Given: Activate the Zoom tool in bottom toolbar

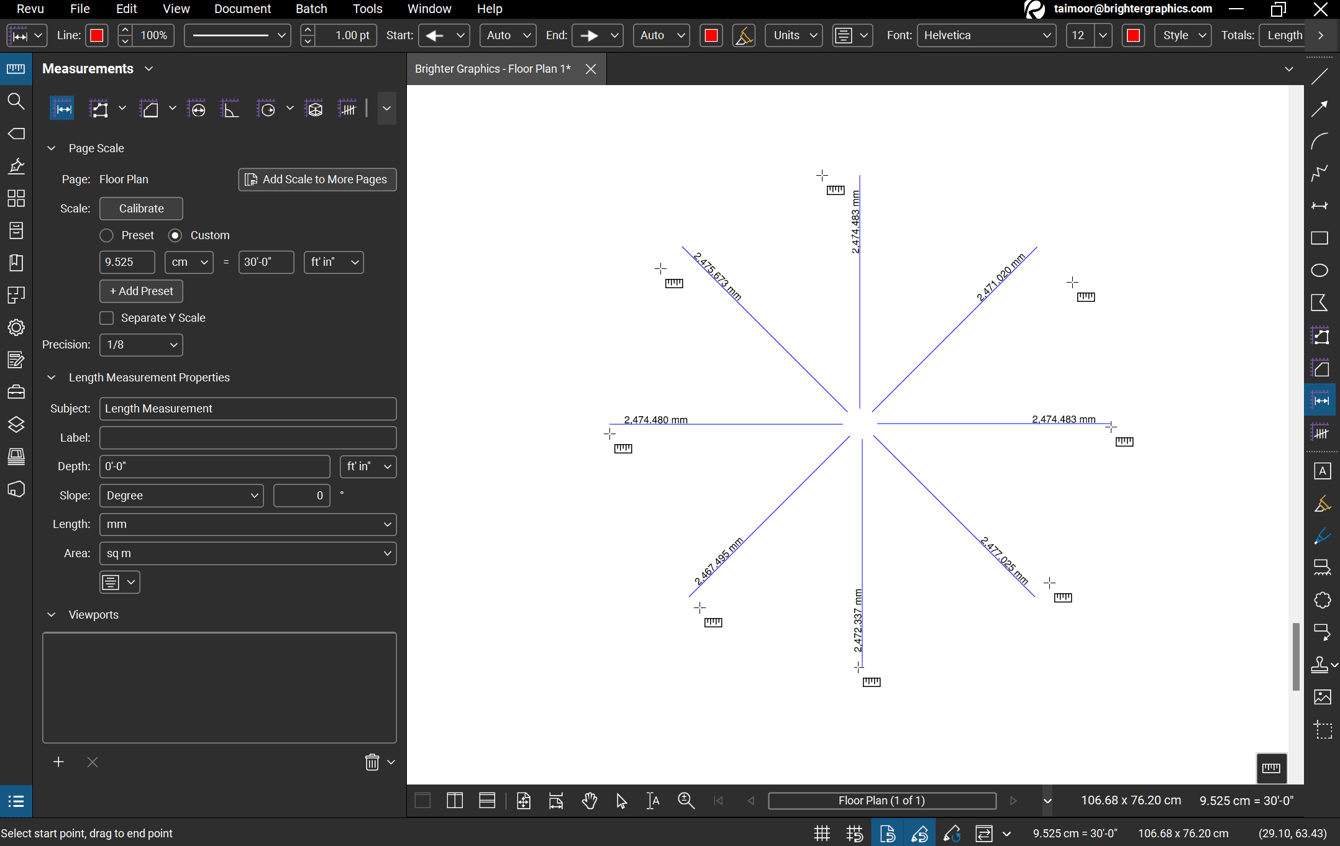Looking at the screenshot, I should point(686,800).
